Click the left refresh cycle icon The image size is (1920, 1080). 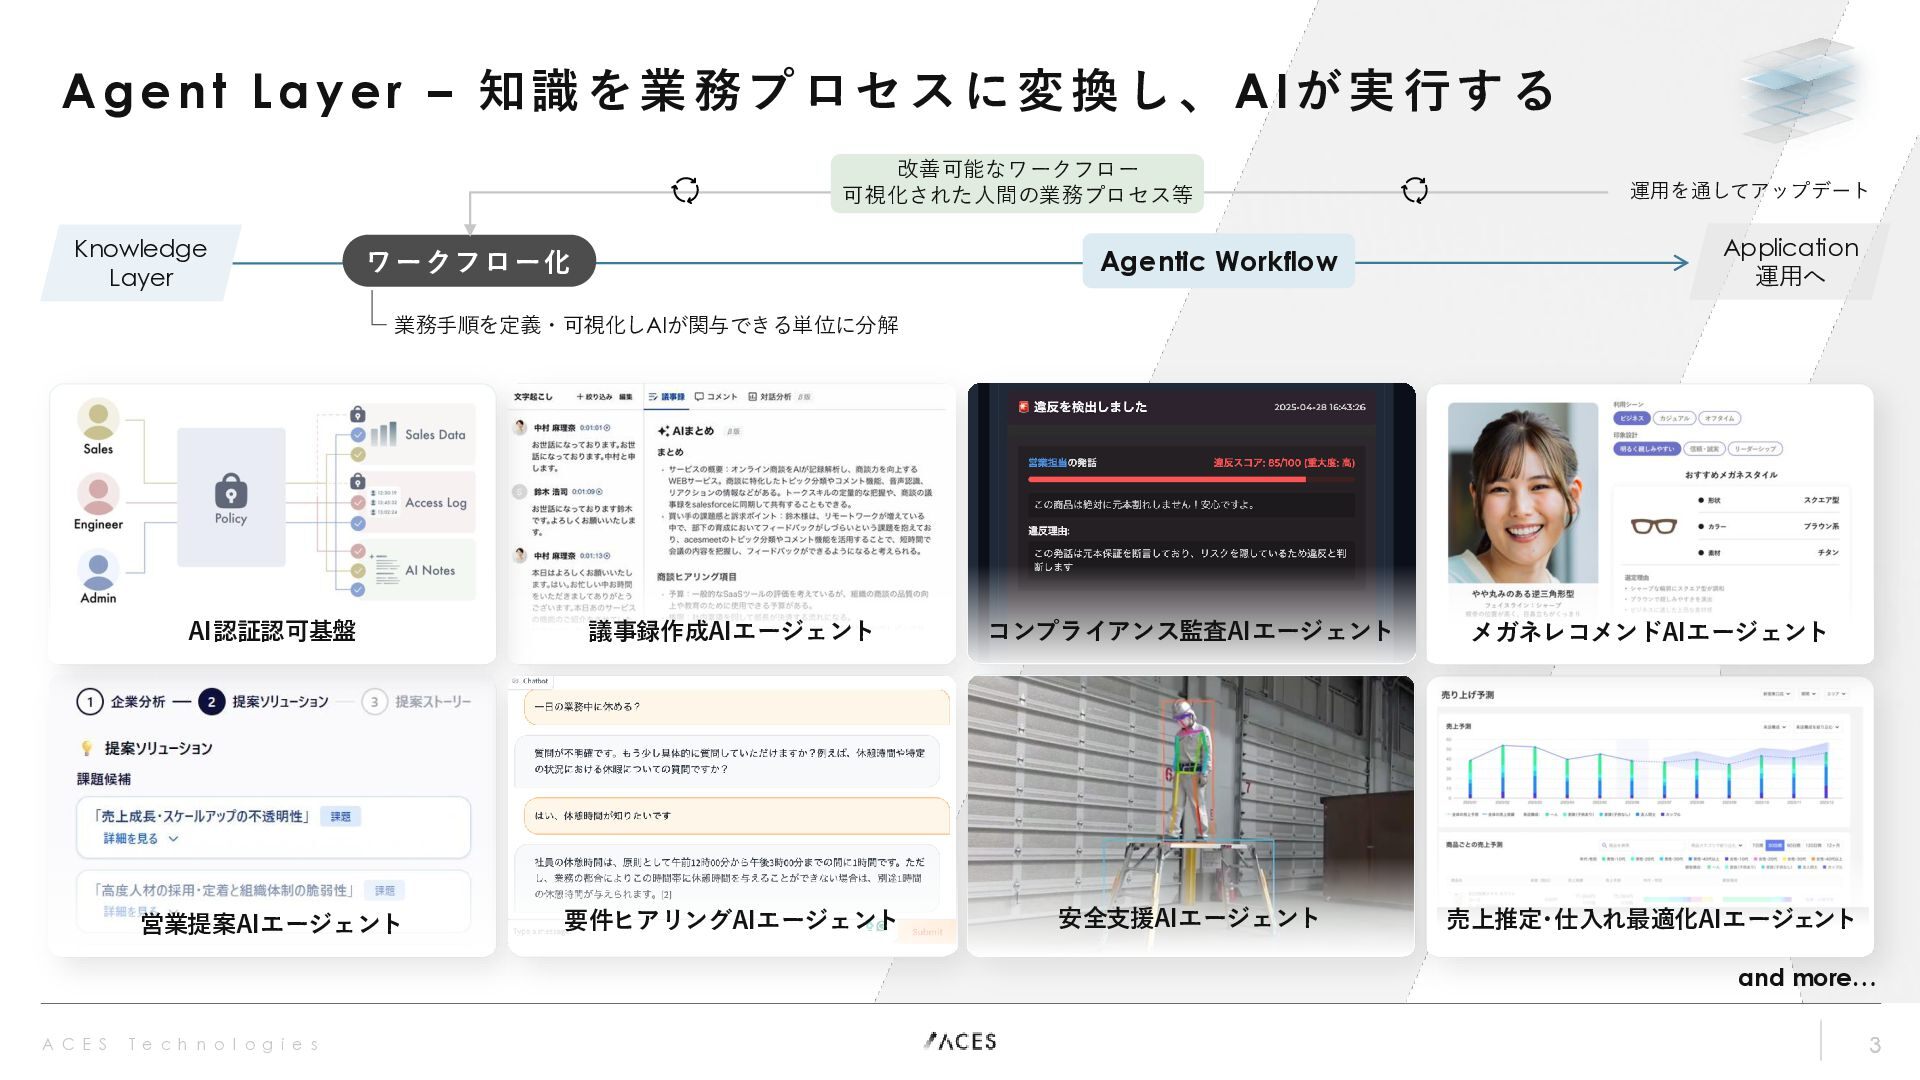click(685, 190)
